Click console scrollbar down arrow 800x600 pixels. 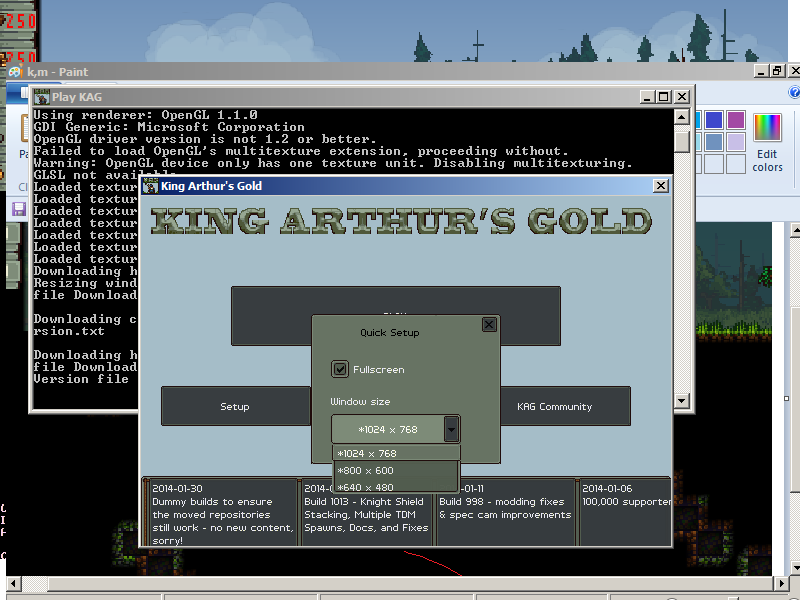pos(682,401)
